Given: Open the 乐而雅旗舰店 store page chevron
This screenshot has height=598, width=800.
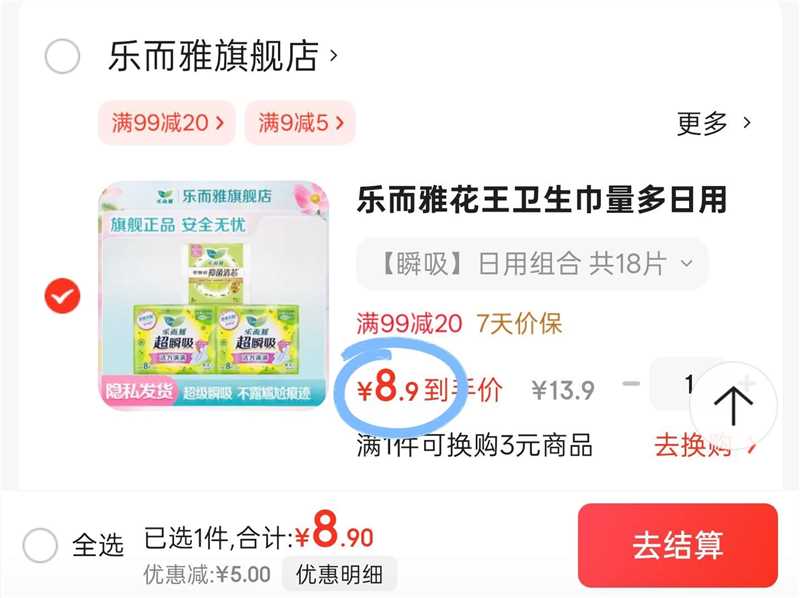Looking at the screenshot, I should tap(333, 55).
